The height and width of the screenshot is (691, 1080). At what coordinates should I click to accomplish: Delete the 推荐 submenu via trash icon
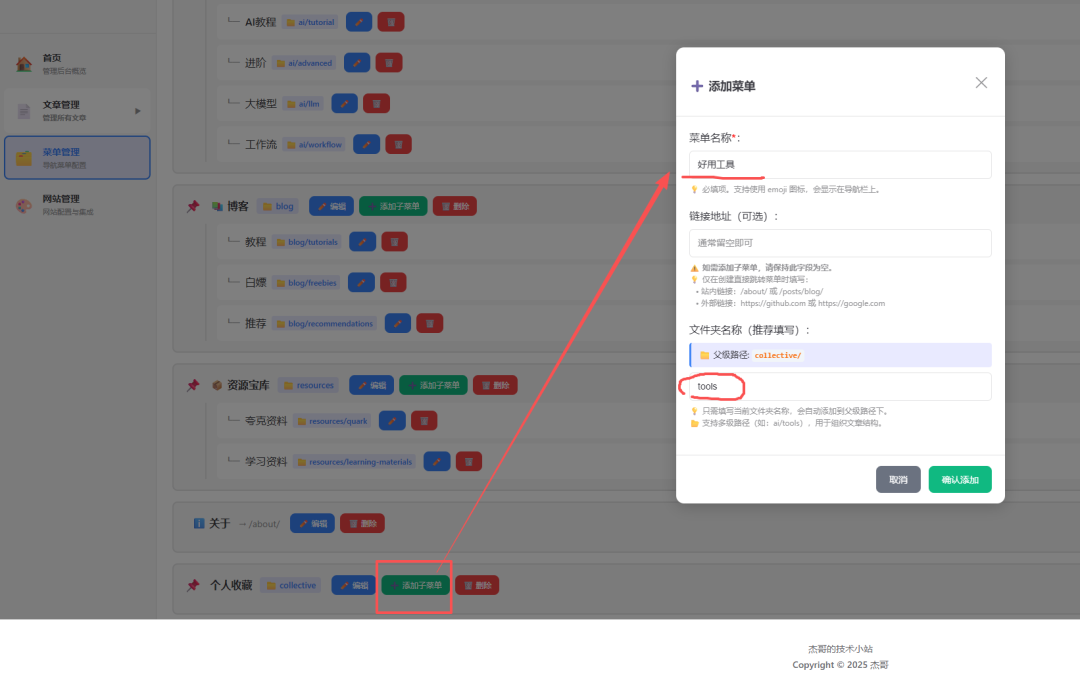click(430, 323)
